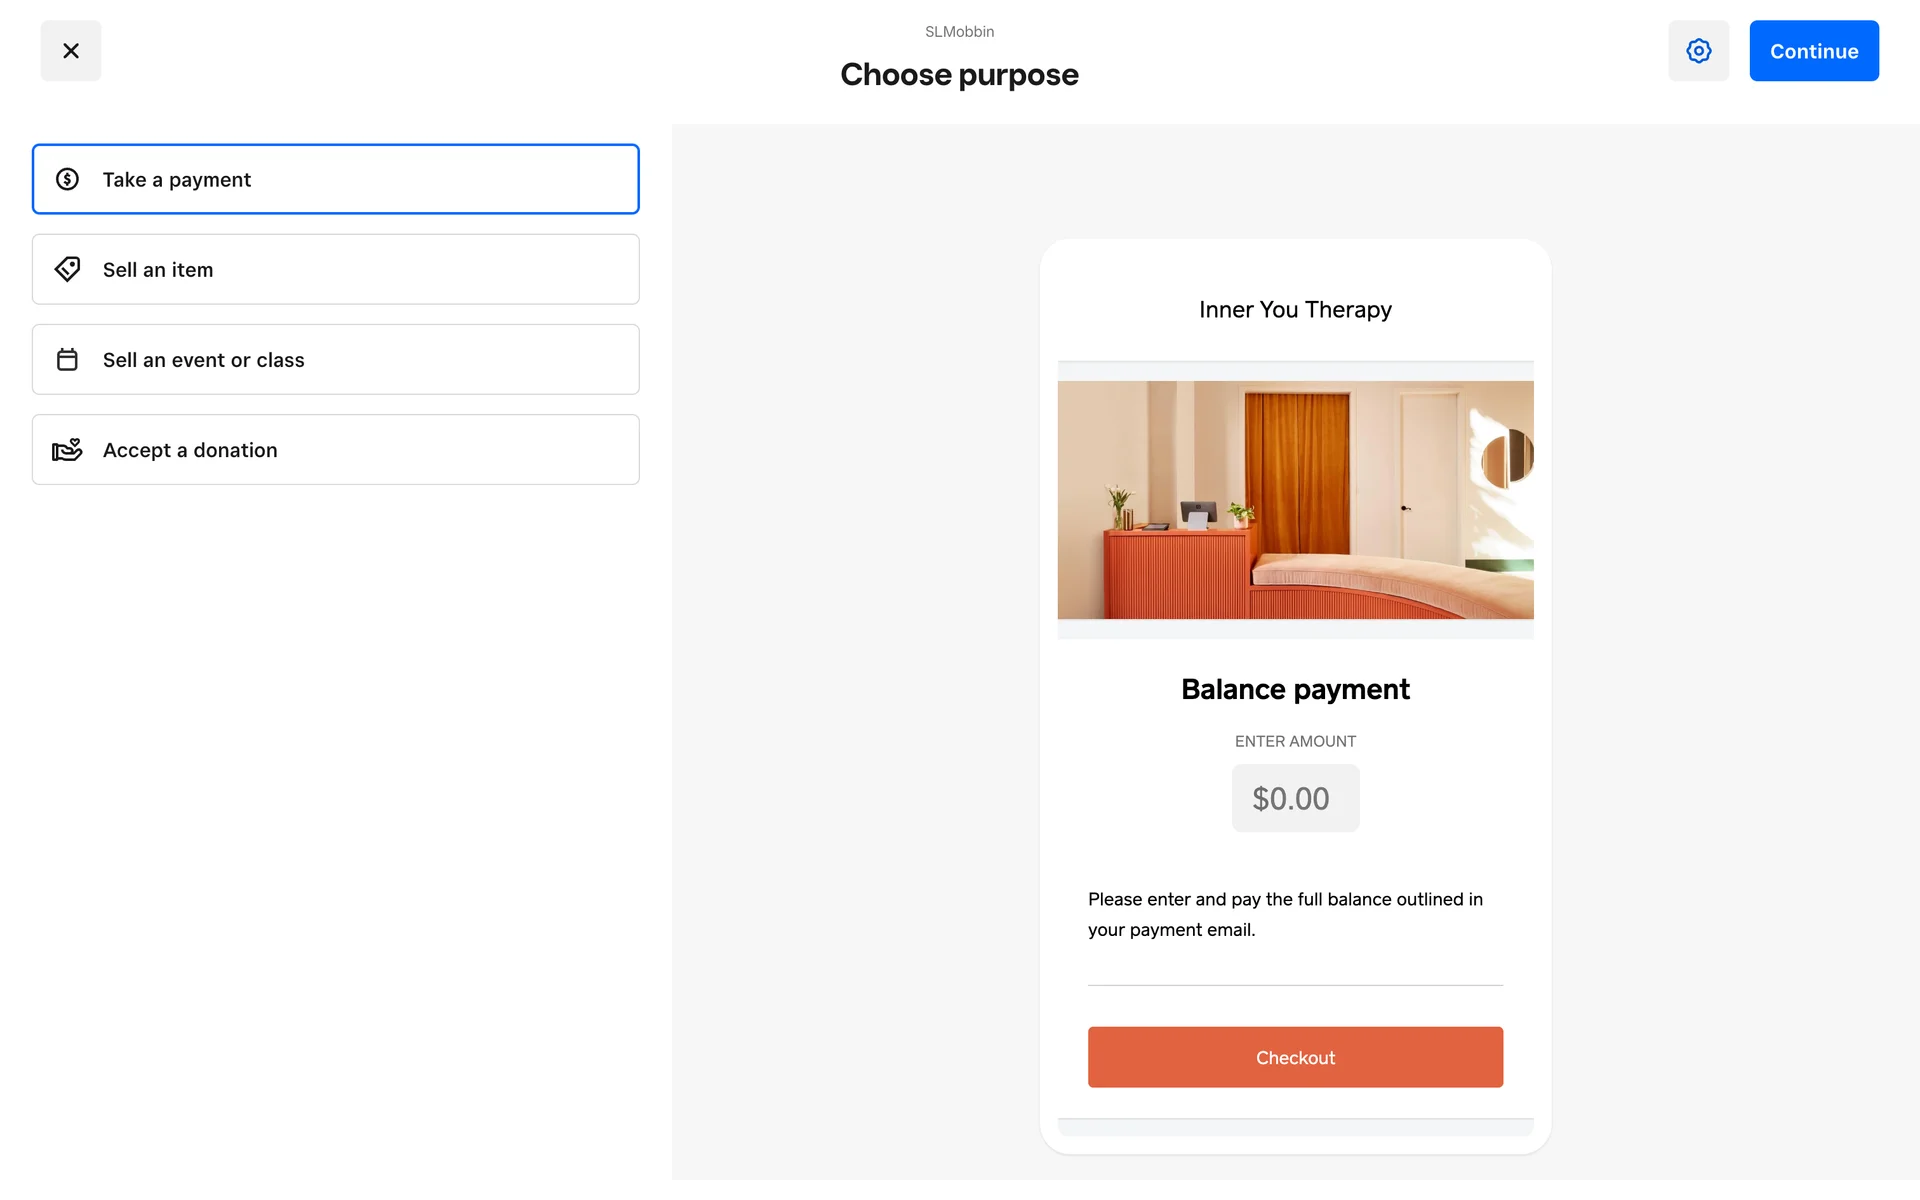
Task: Click the balance payment description text
Action: [1285, 914]
